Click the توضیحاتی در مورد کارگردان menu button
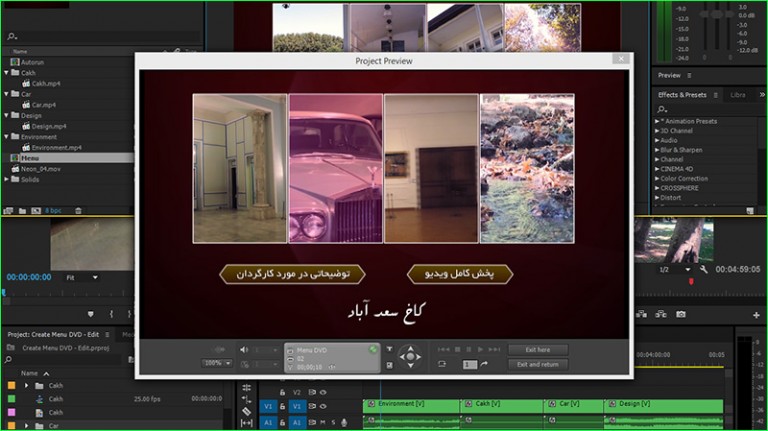 pos(292,274)
